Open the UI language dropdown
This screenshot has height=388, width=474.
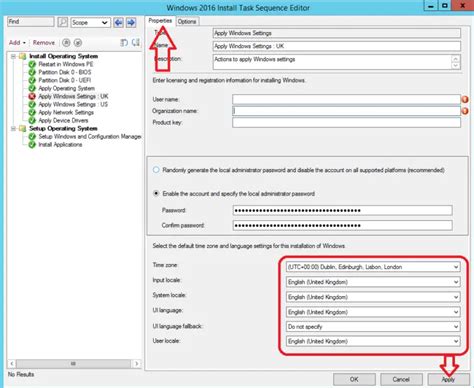point(373,312)
